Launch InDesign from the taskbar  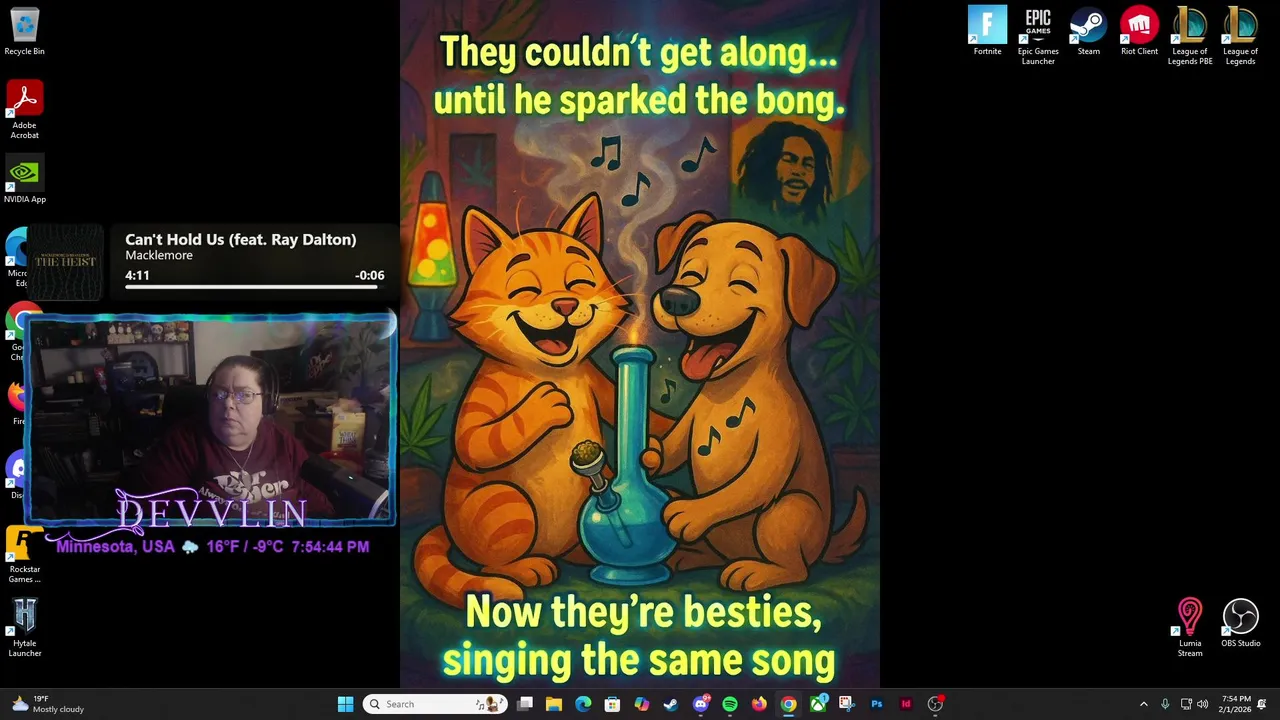pyautogui.click(x=906, y=704)
